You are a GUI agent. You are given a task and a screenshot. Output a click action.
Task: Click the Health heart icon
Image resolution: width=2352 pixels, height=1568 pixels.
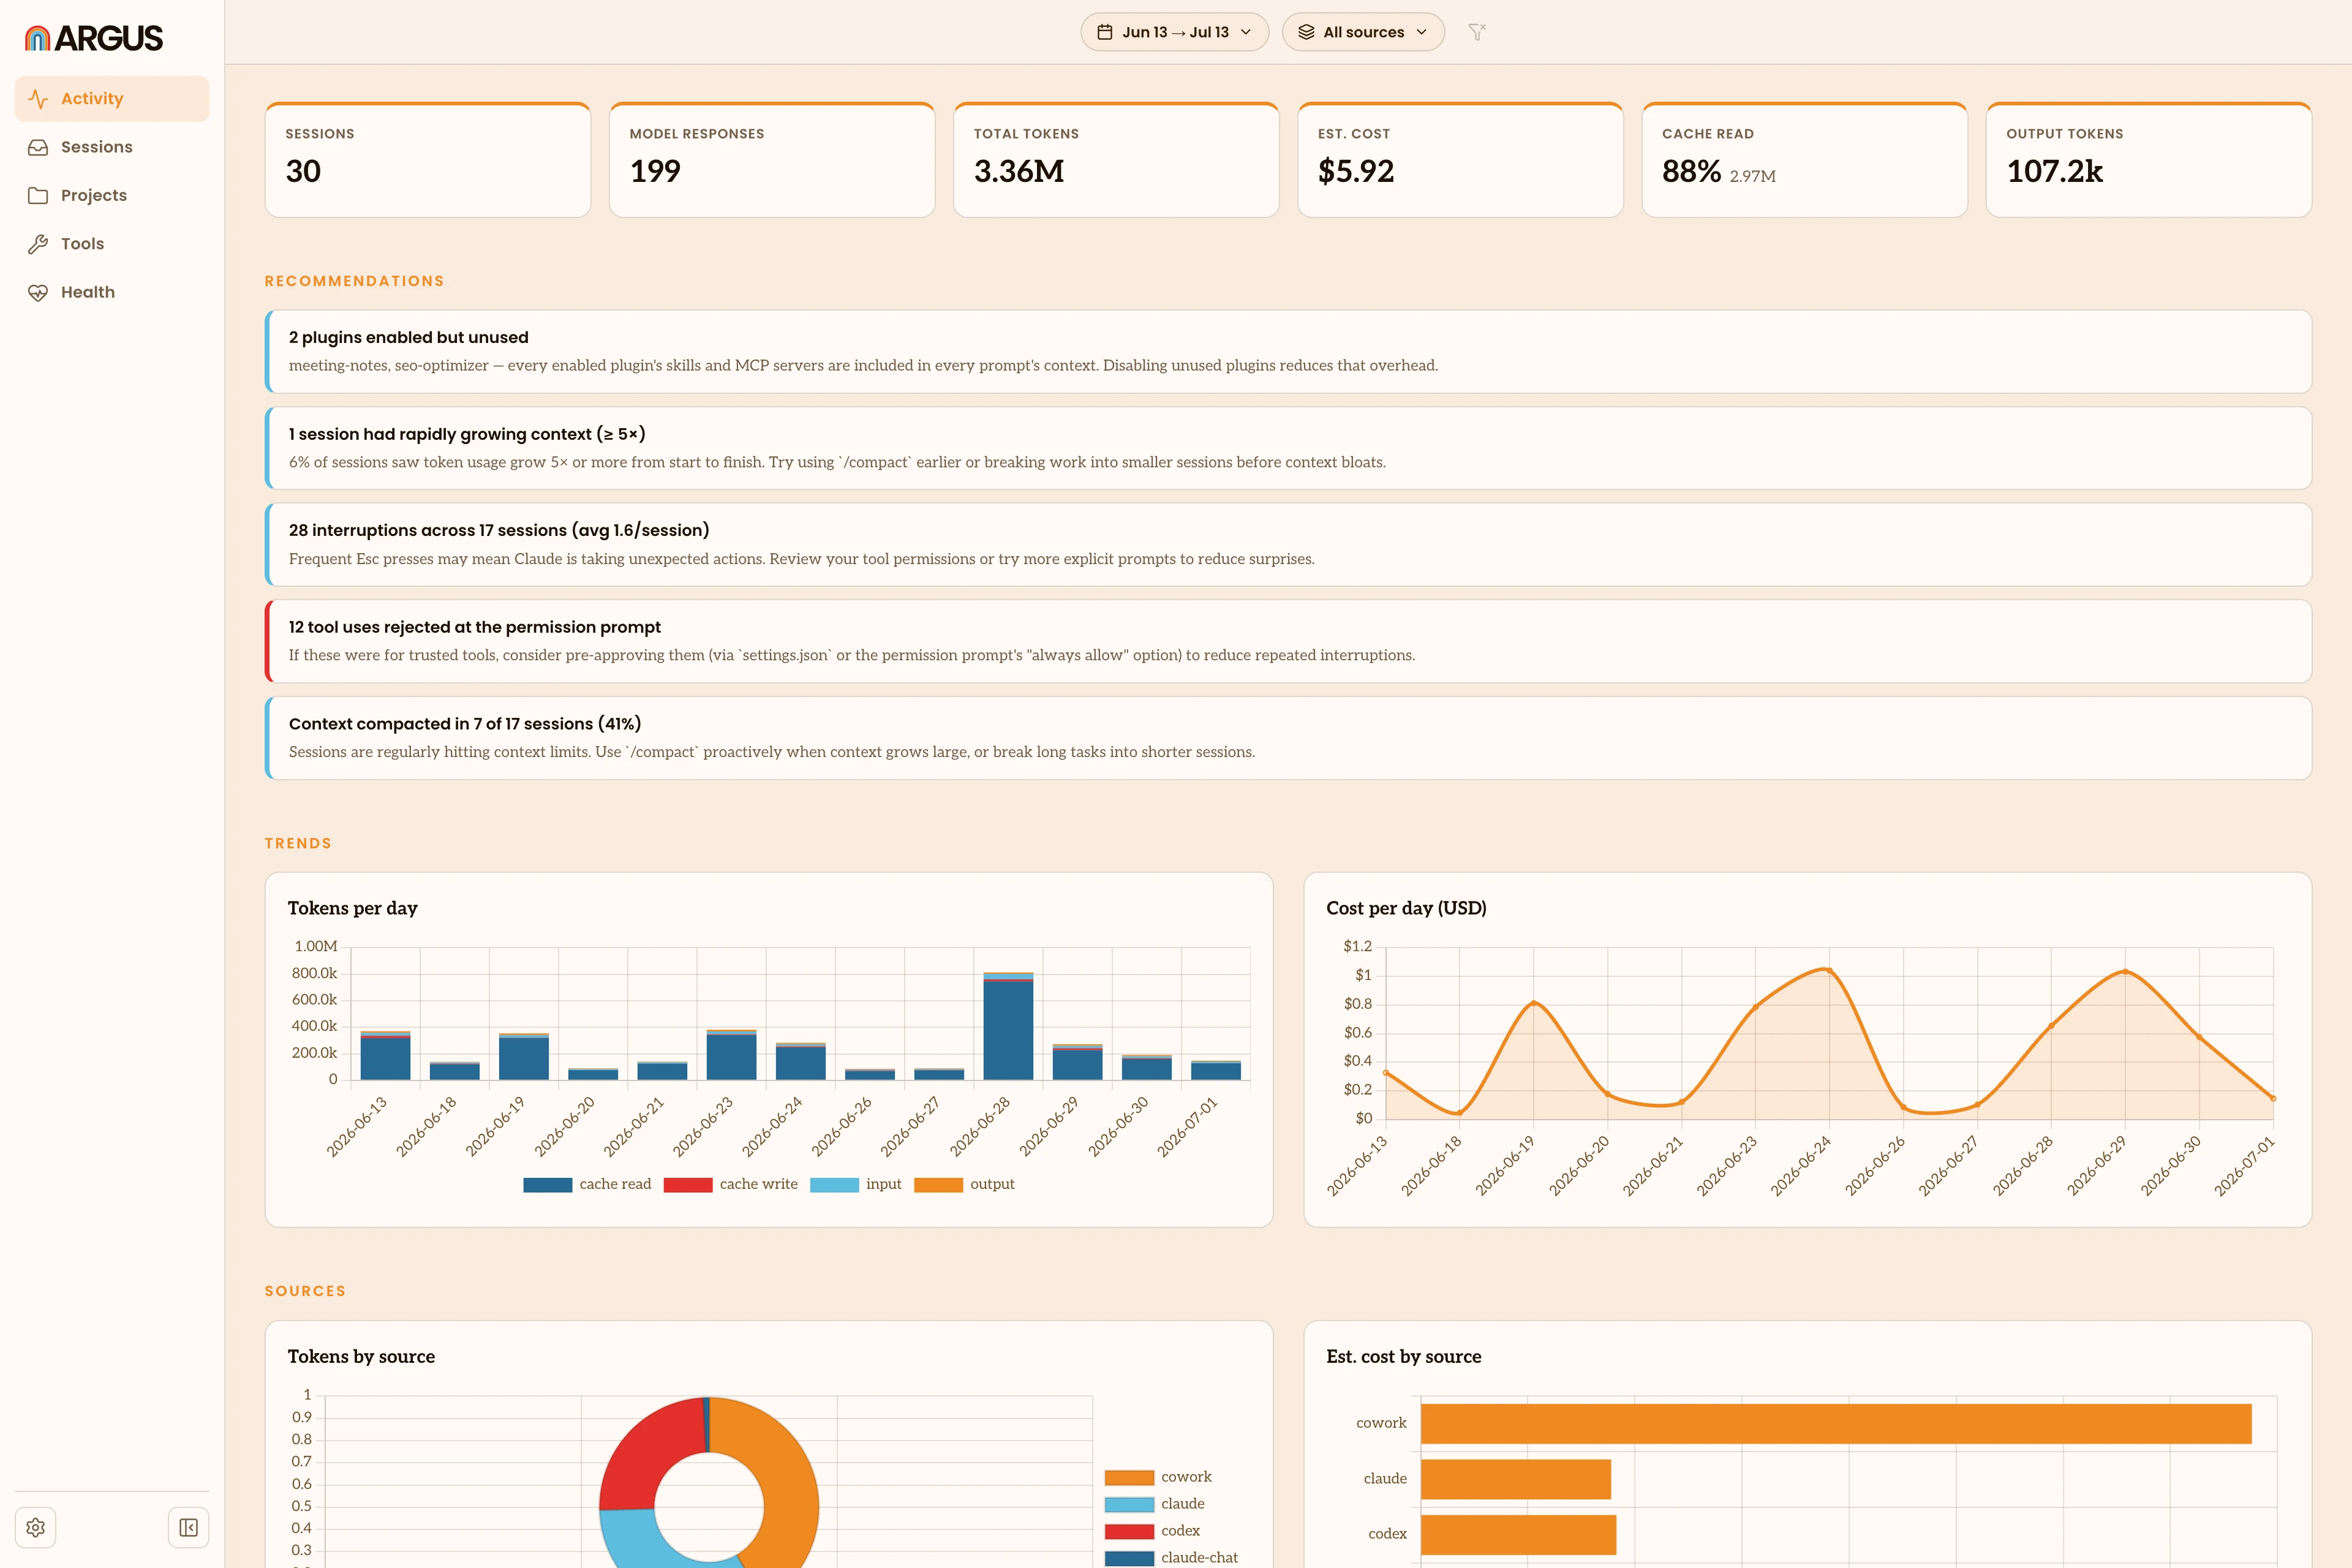coord(38,292)
